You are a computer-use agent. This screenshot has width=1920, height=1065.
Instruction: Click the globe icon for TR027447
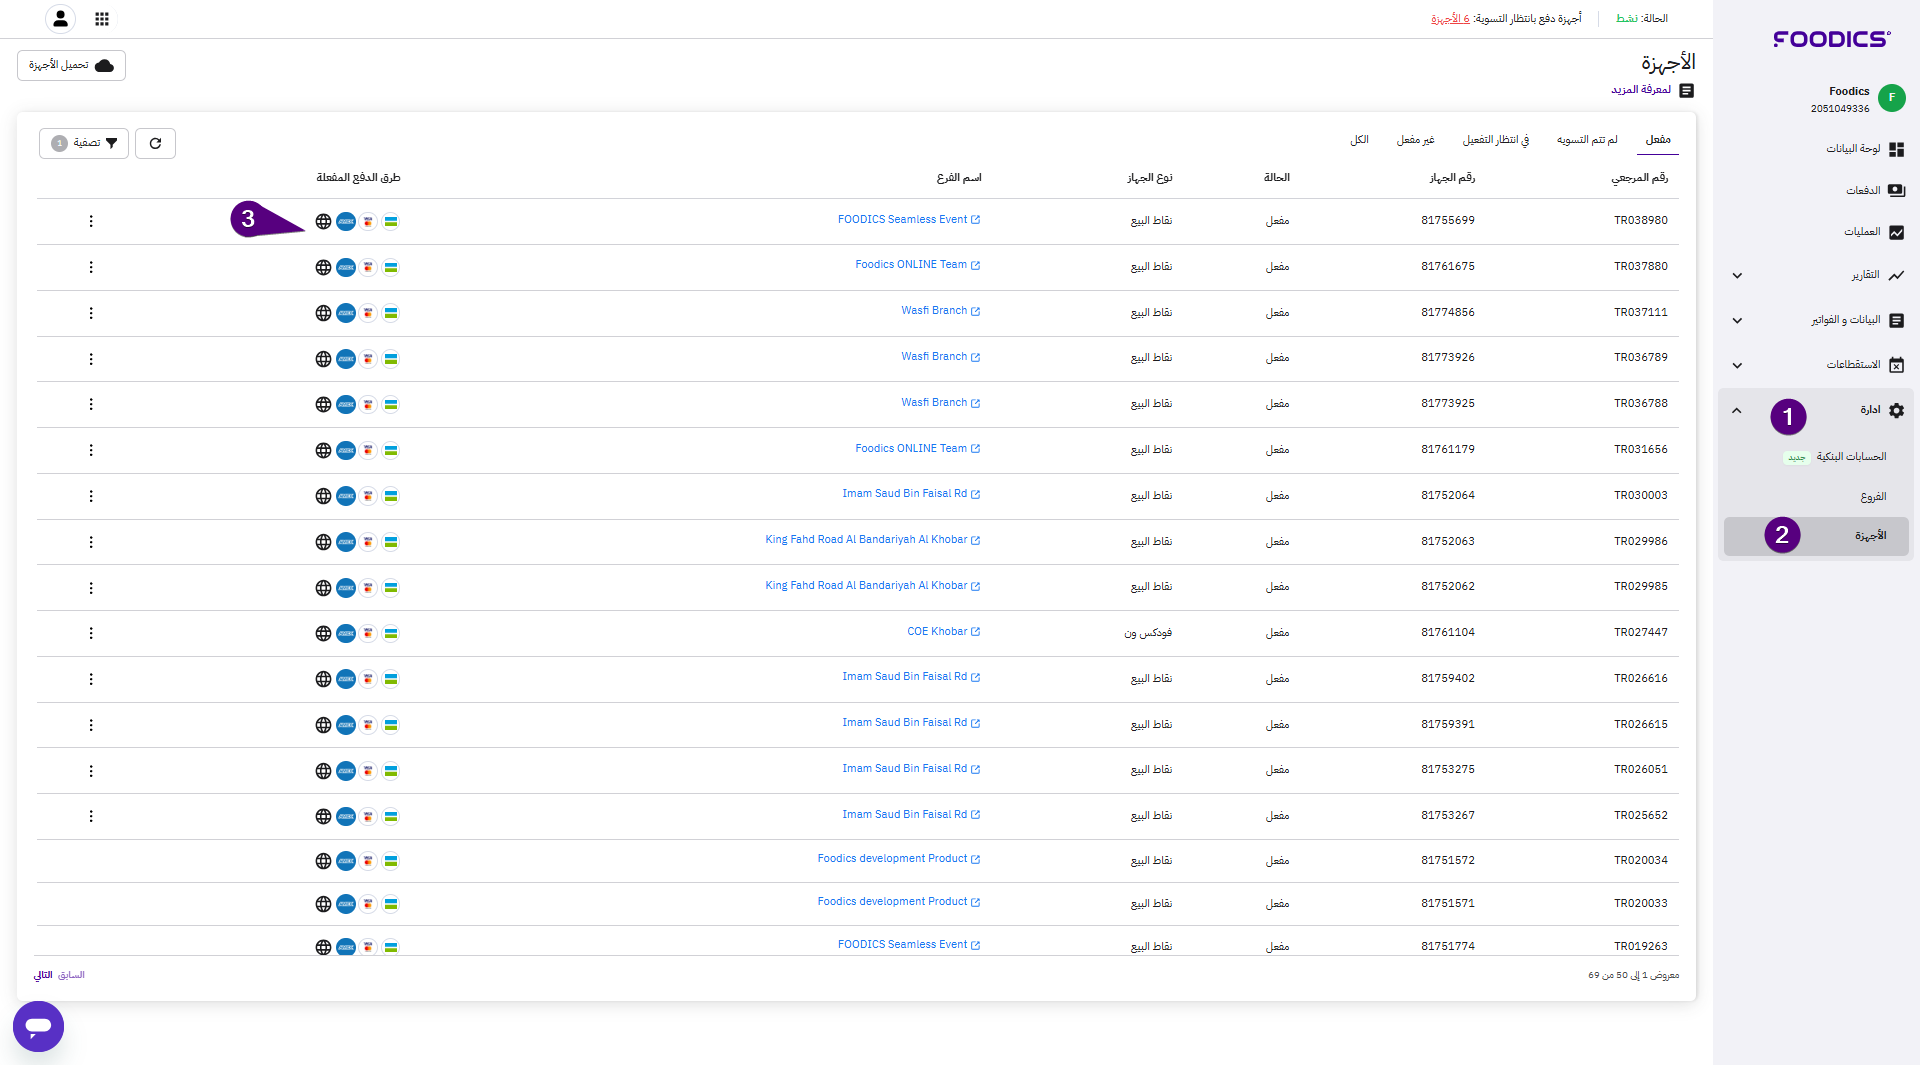(x=323, y=633)
